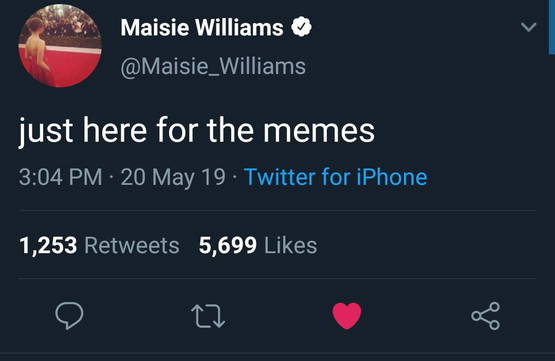Expand the tweet options chevron

coord(528,27)
